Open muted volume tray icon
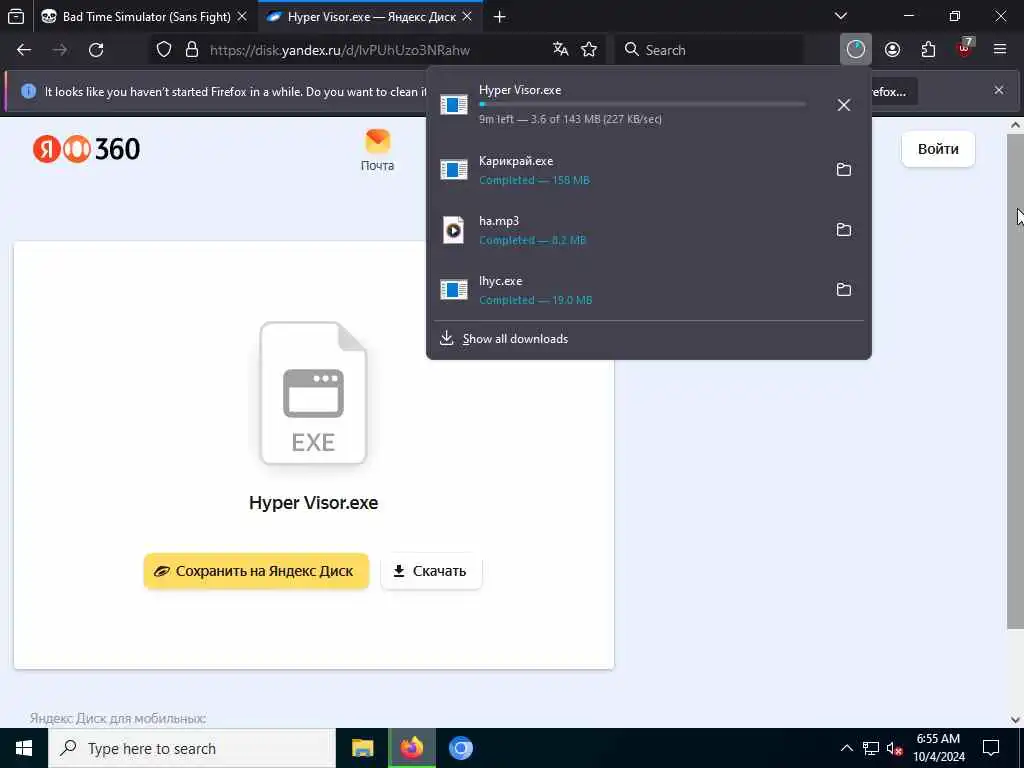The image size is (1024, 768). (895, 748)
